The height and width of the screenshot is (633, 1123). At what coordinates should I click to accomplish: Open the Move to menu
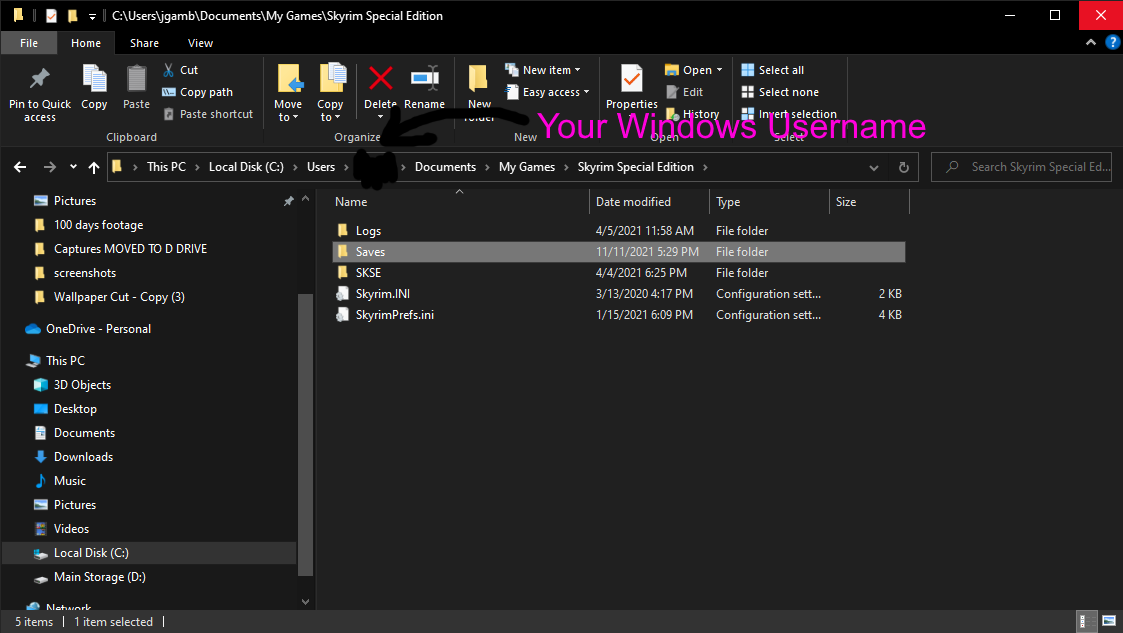point(288,93)
